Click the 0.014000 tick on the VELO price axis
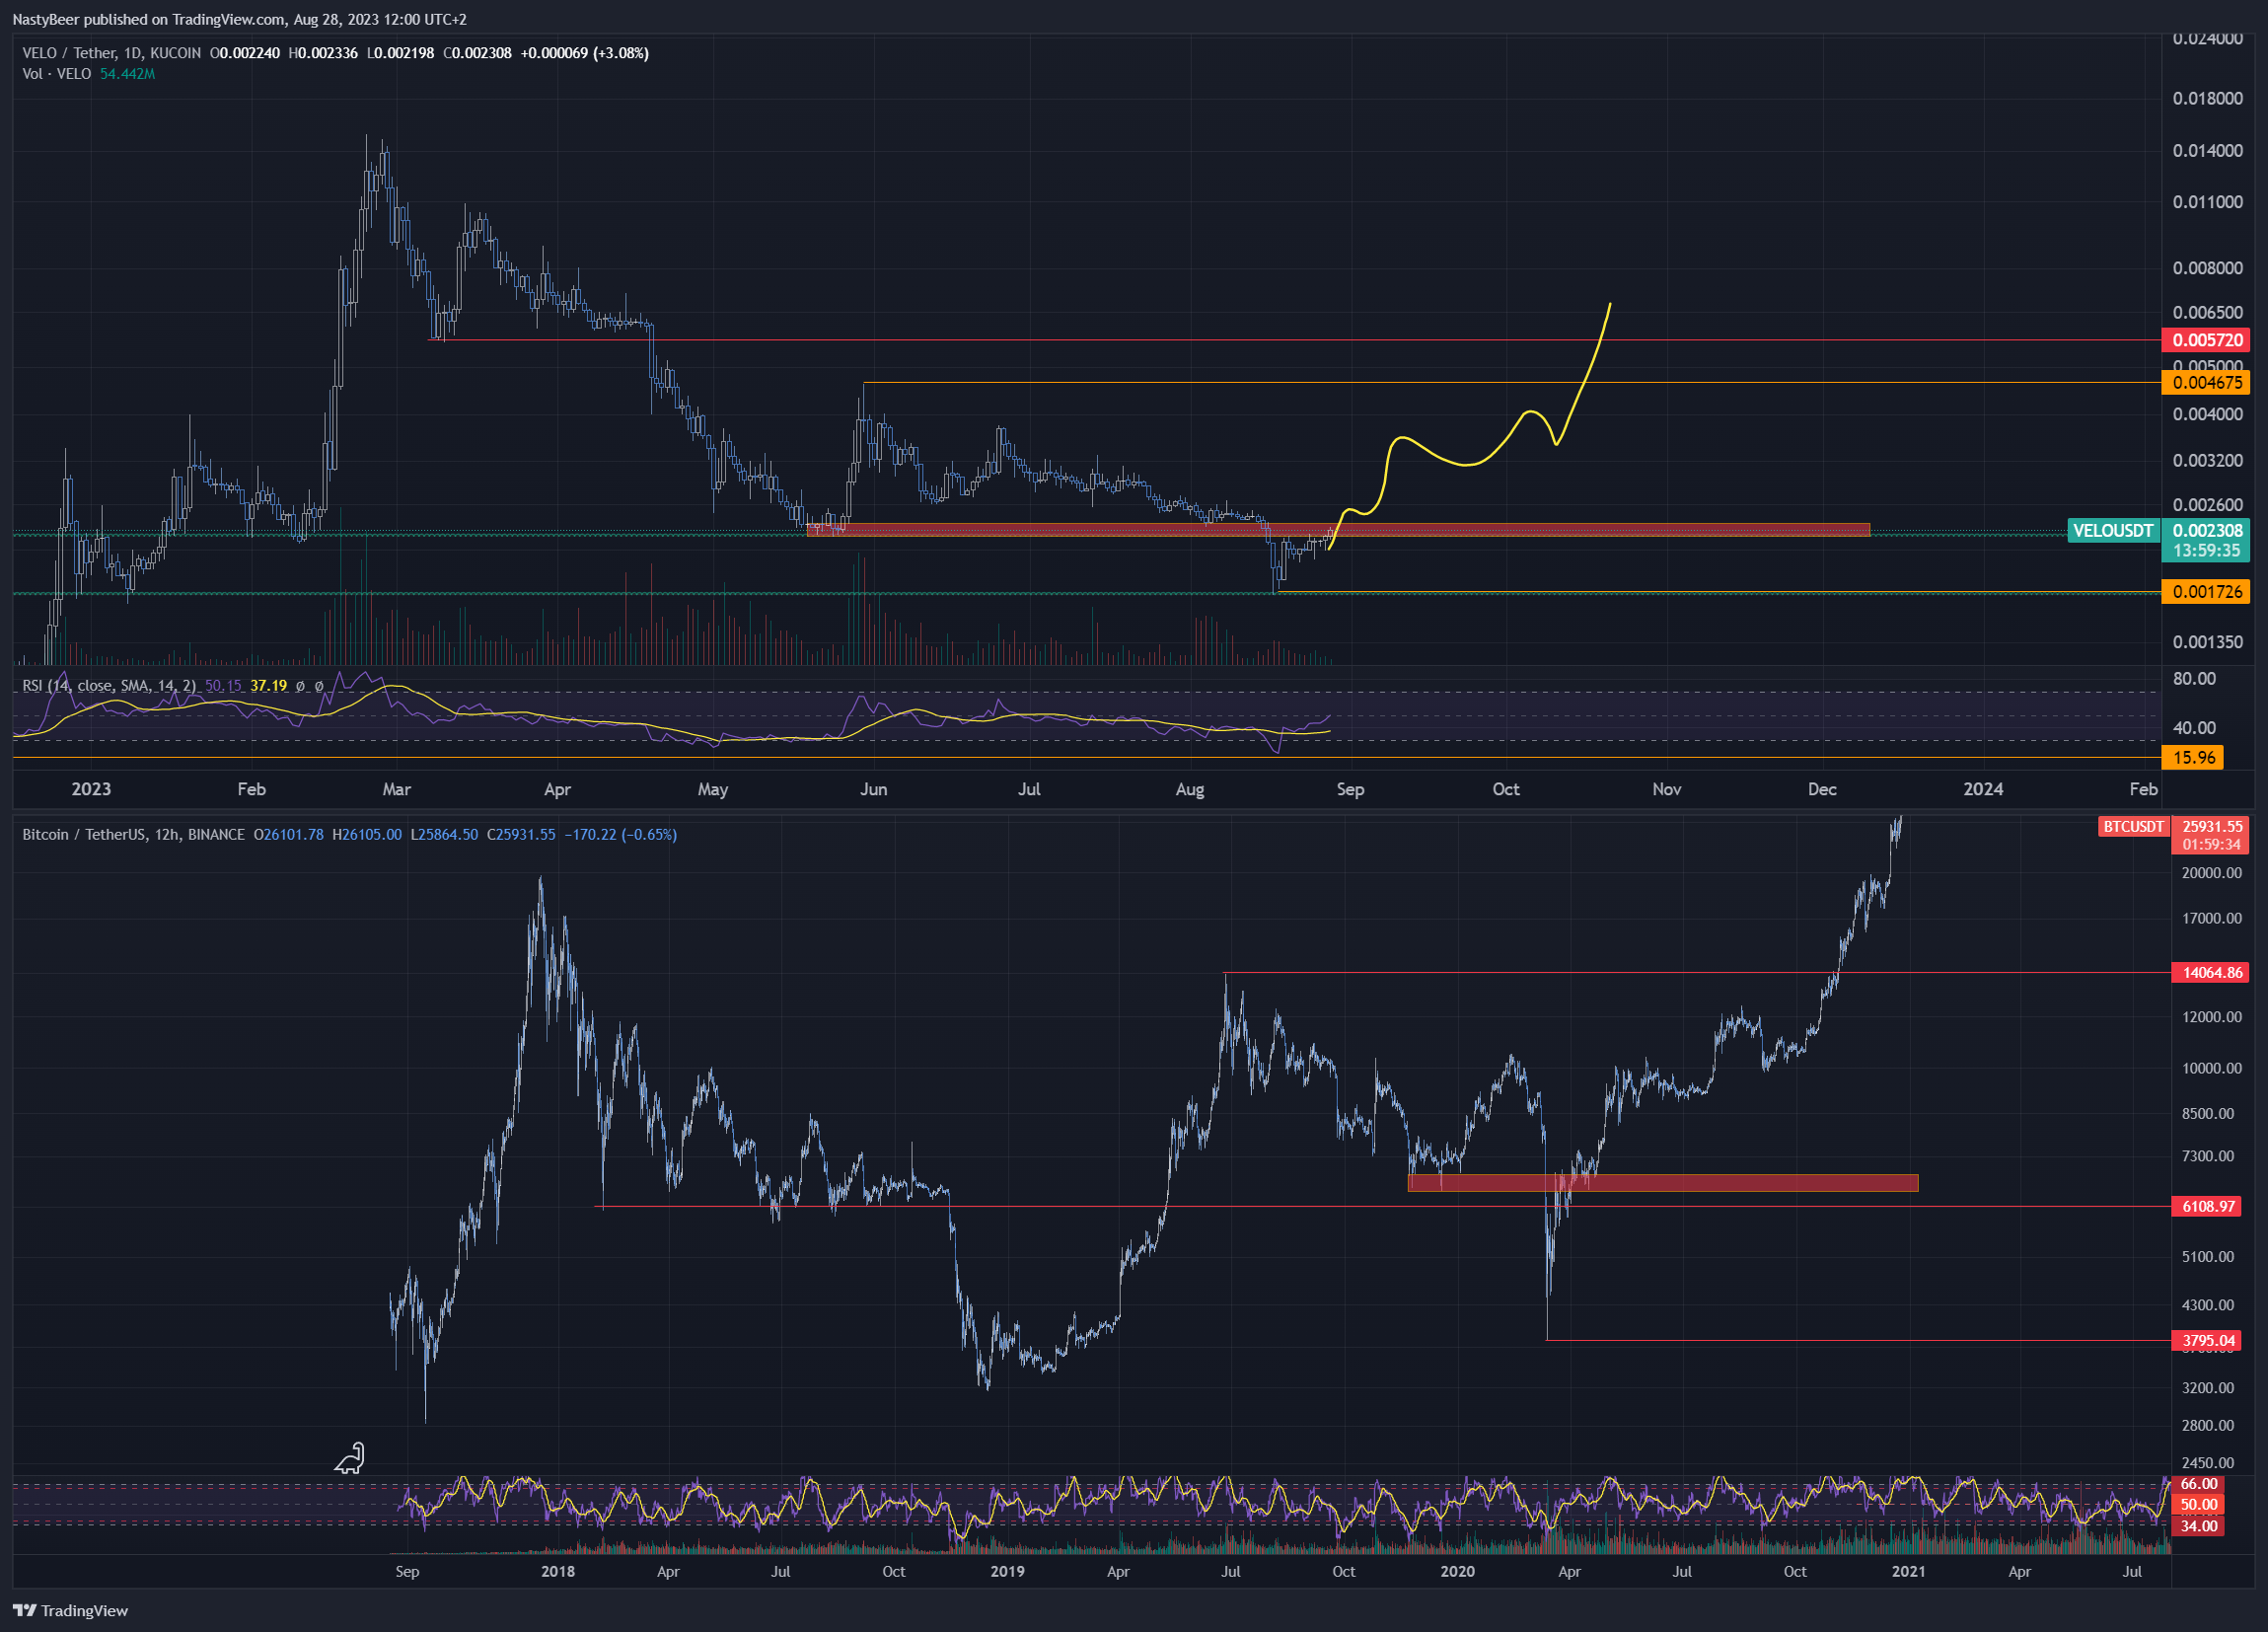 click(2208, 151)
